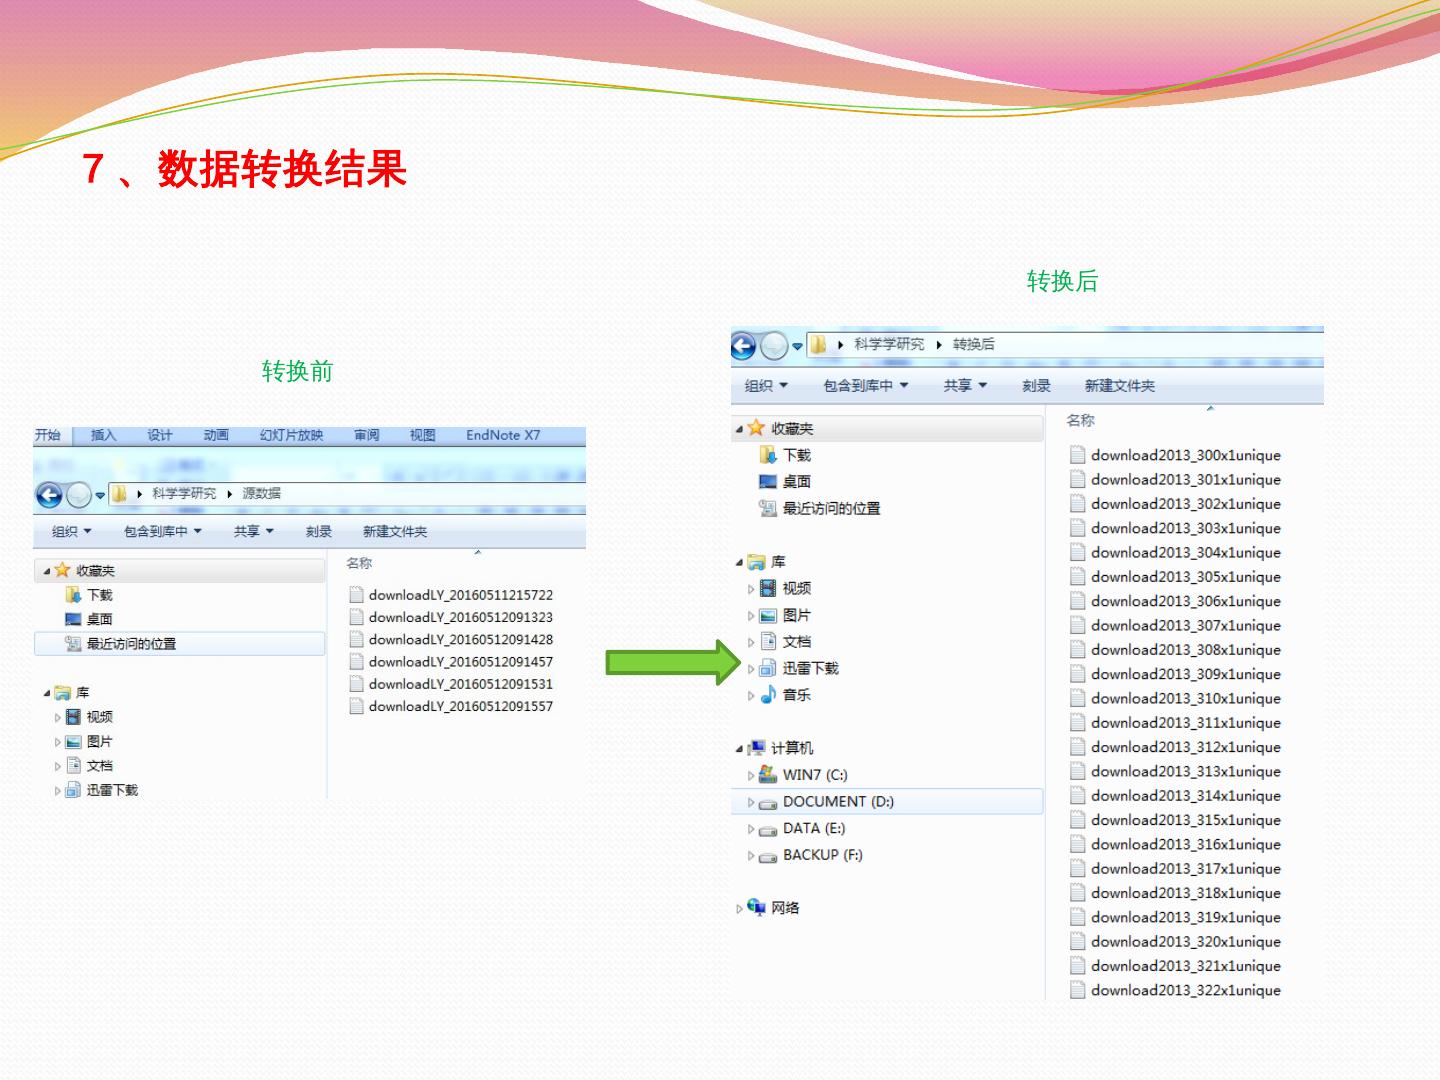Sort by the 名称 column in 源数据 window
The height and width of the screenshot is (1080, 1440).
coord(359,563)
